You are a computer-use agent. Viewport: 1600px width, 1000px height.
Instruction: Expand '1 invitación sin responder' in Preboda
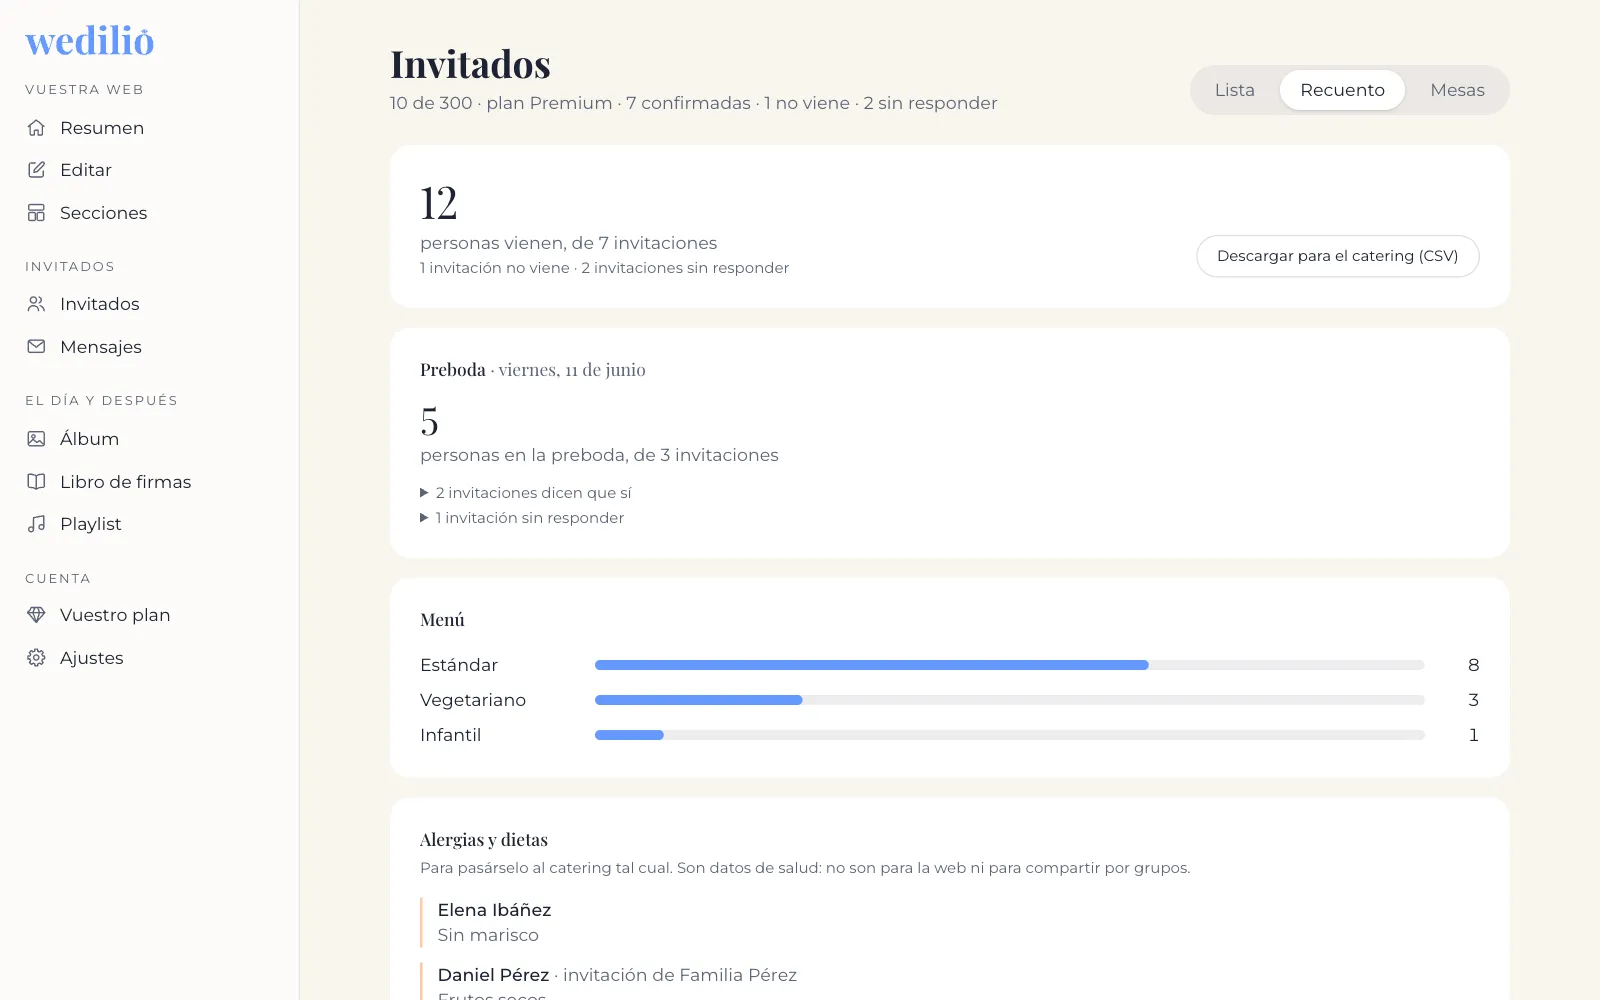coord(522,518)
